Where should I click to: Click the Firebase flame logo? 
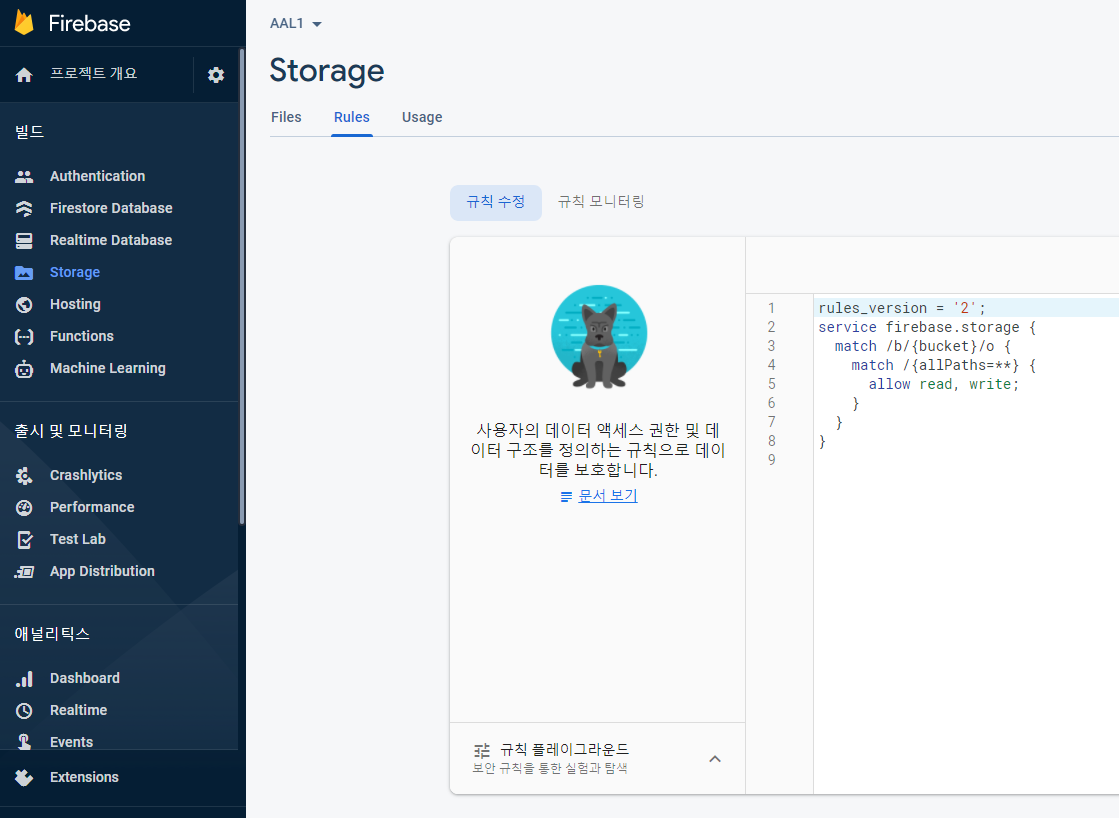24,23
